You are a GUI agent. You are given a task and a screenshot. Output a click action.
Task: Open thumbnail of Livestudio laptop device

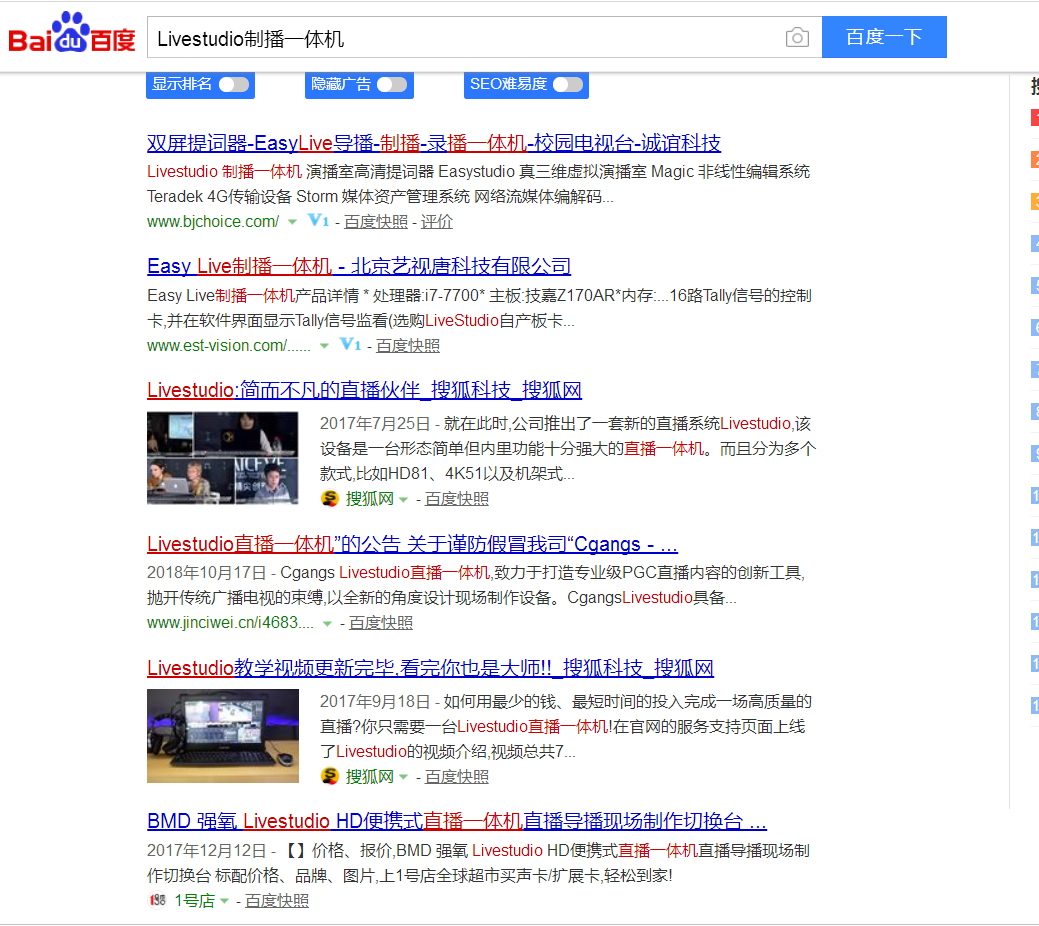[223, 736]
